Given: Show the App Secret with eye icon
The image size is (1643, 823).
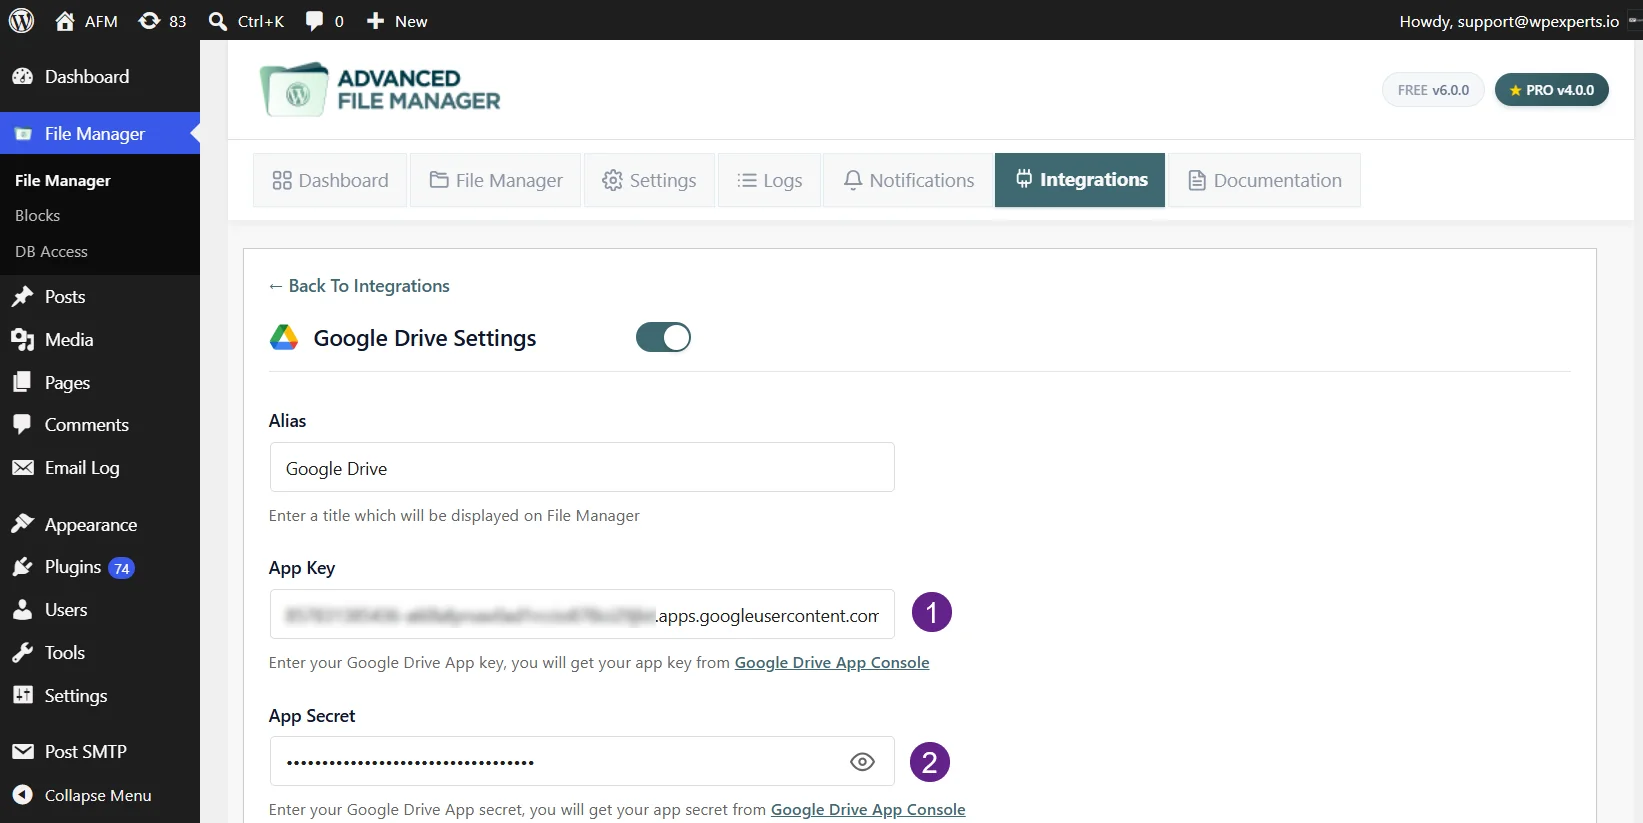Looking at the screenshot, I should pos(862,762).
